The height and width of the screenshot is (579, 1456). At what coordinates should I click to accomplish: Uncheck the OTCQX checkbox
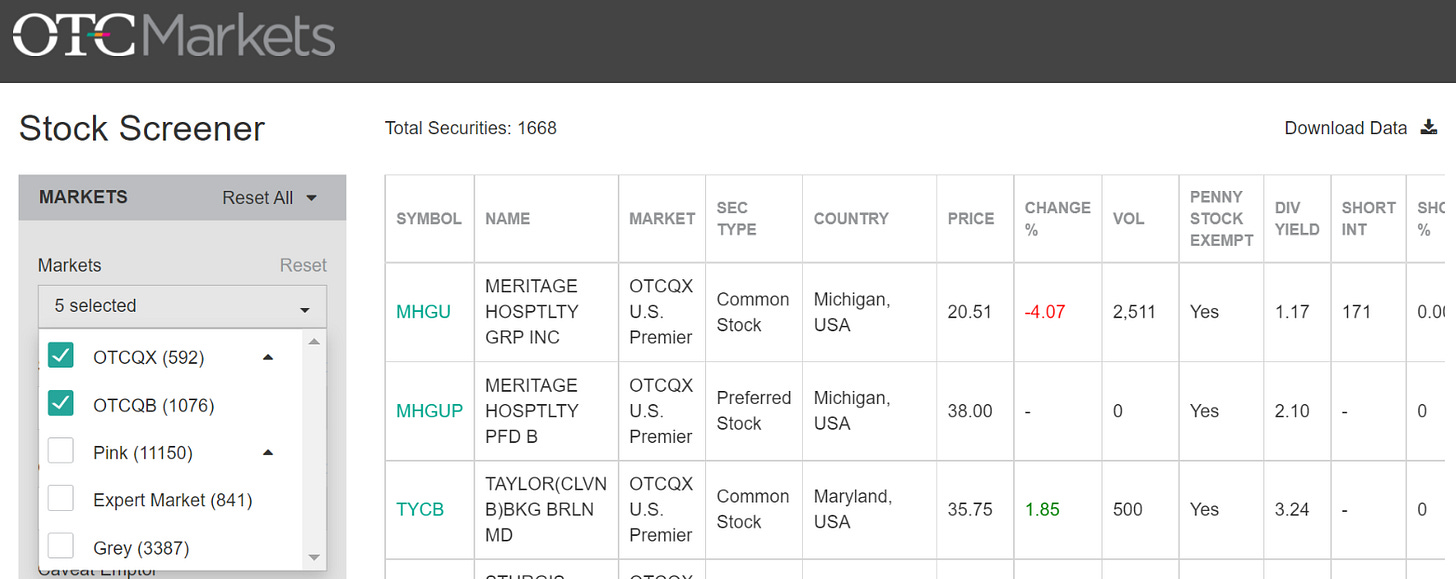(x=61, y=355)
